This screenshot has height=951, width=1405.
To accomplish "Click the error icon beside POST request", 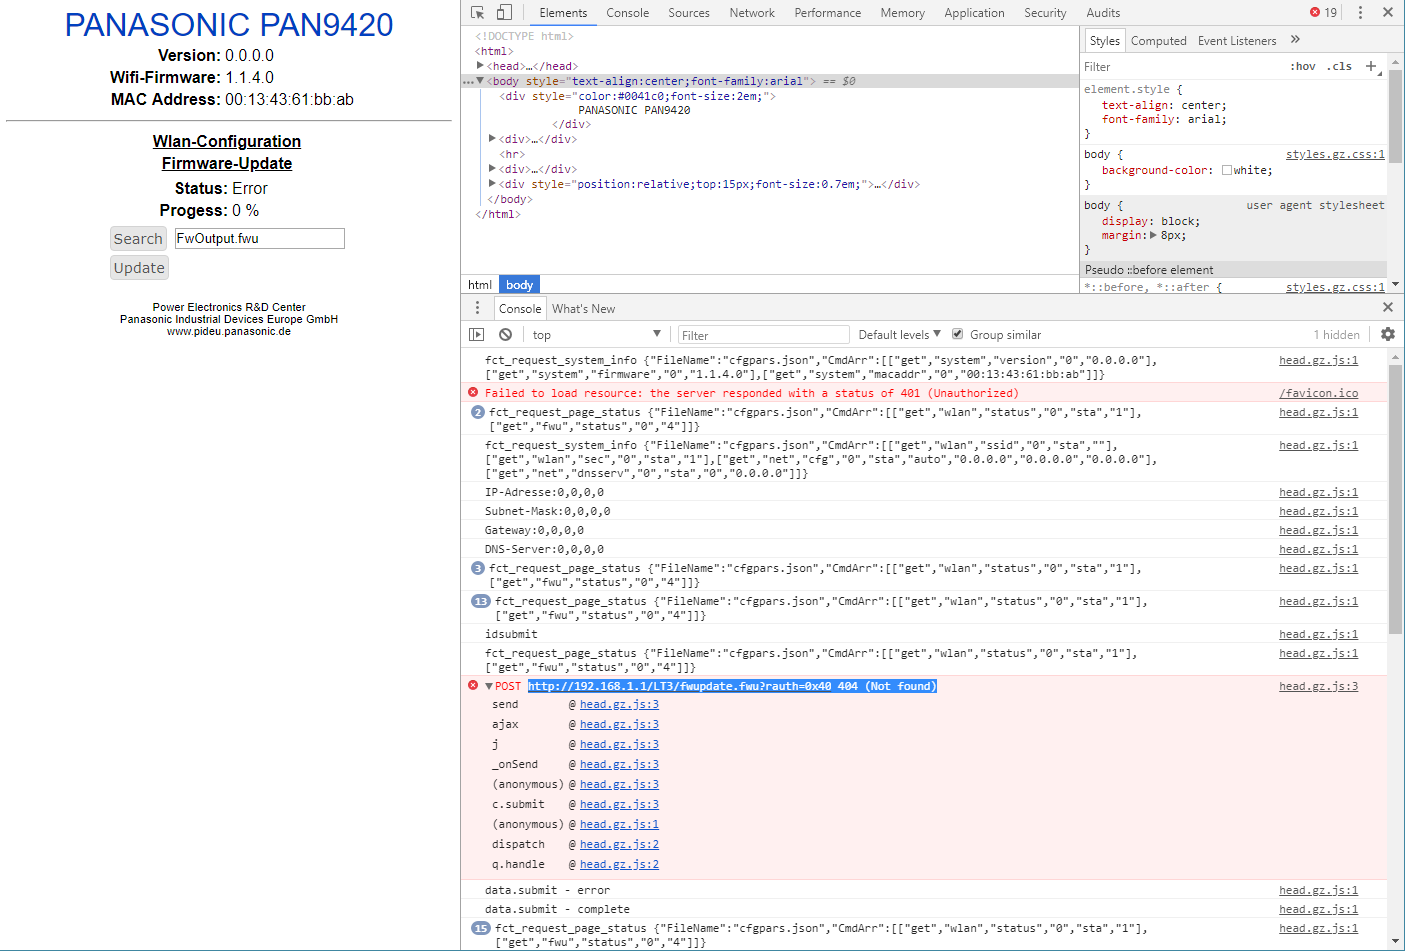I will click(x=473, y=685).
